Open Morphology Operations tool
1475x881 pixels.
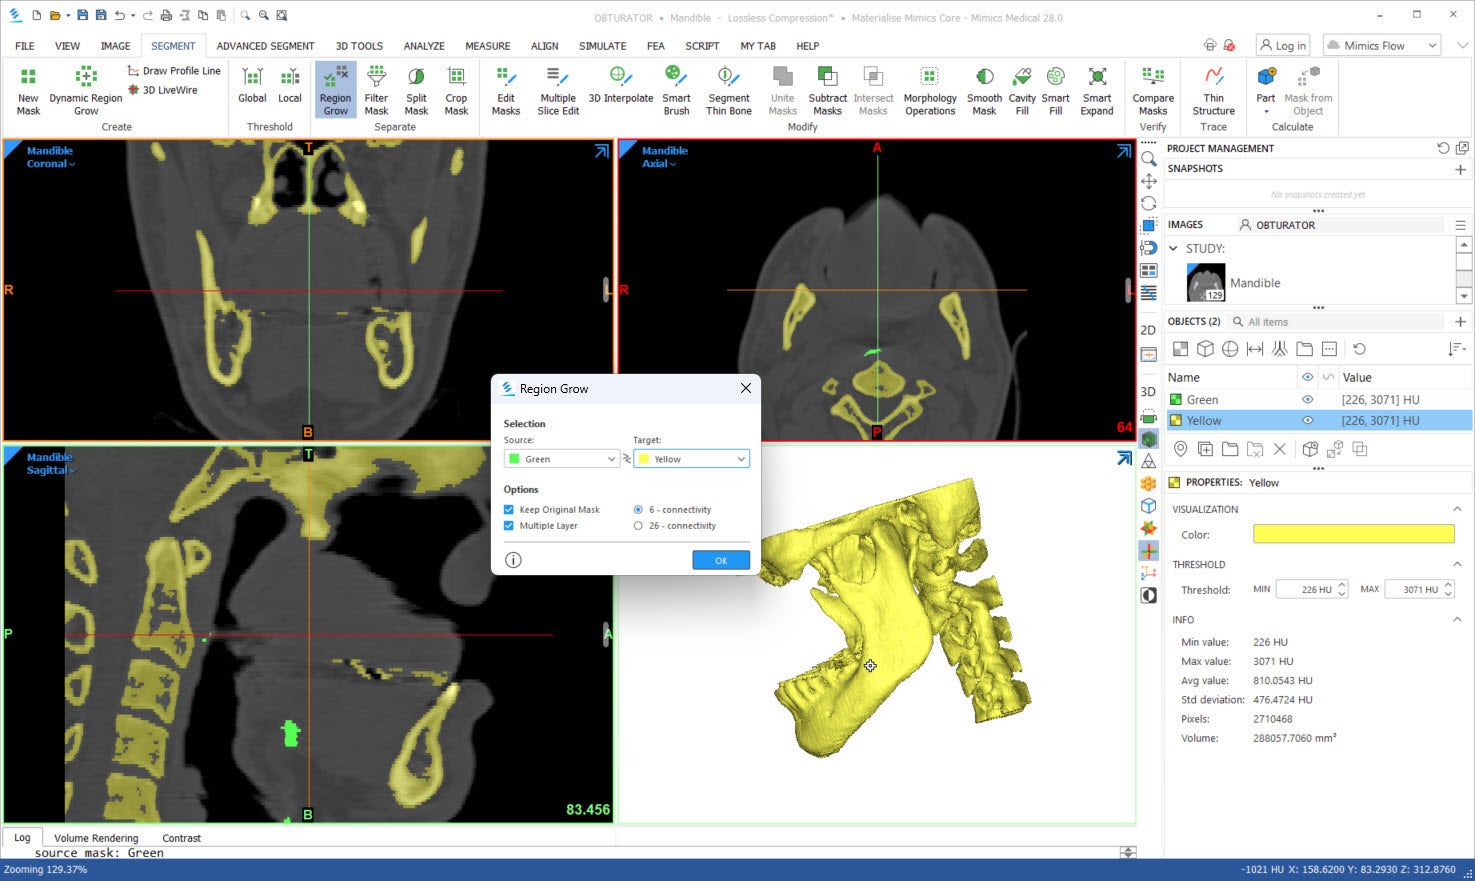(930, 90)
